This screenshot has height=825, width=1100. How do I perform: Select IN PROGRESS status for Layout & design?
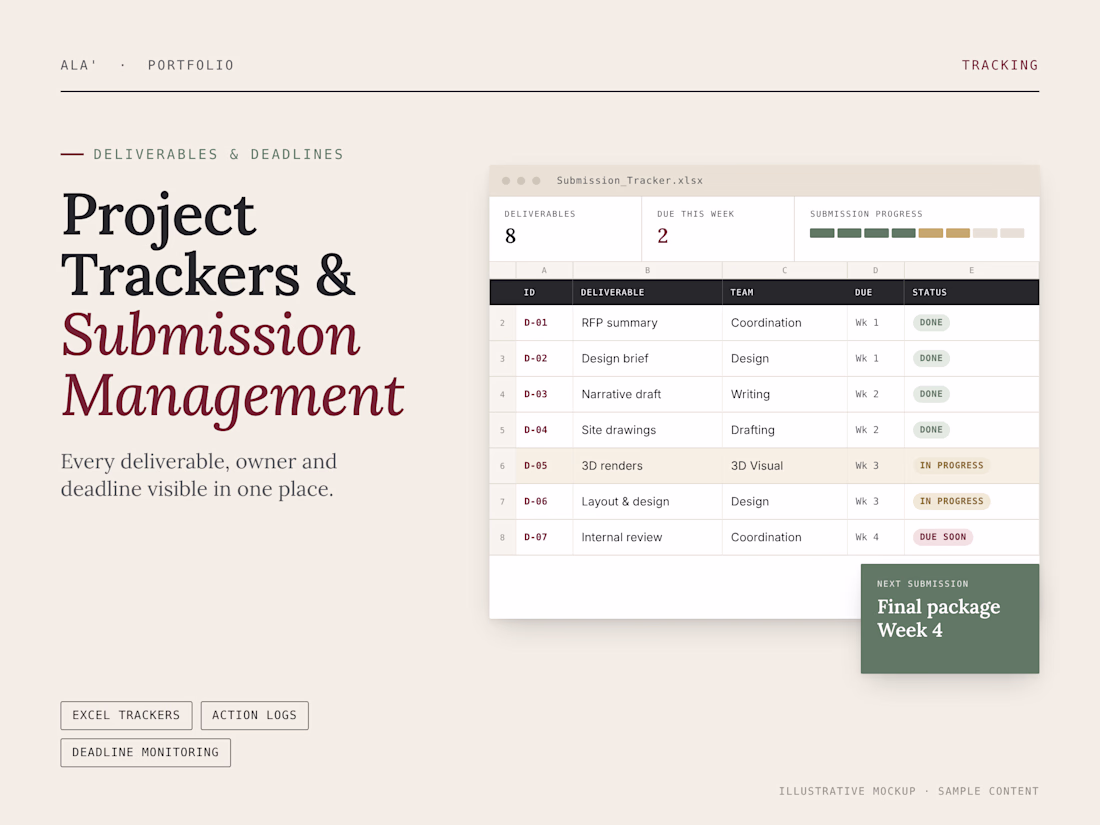(951, 502)
